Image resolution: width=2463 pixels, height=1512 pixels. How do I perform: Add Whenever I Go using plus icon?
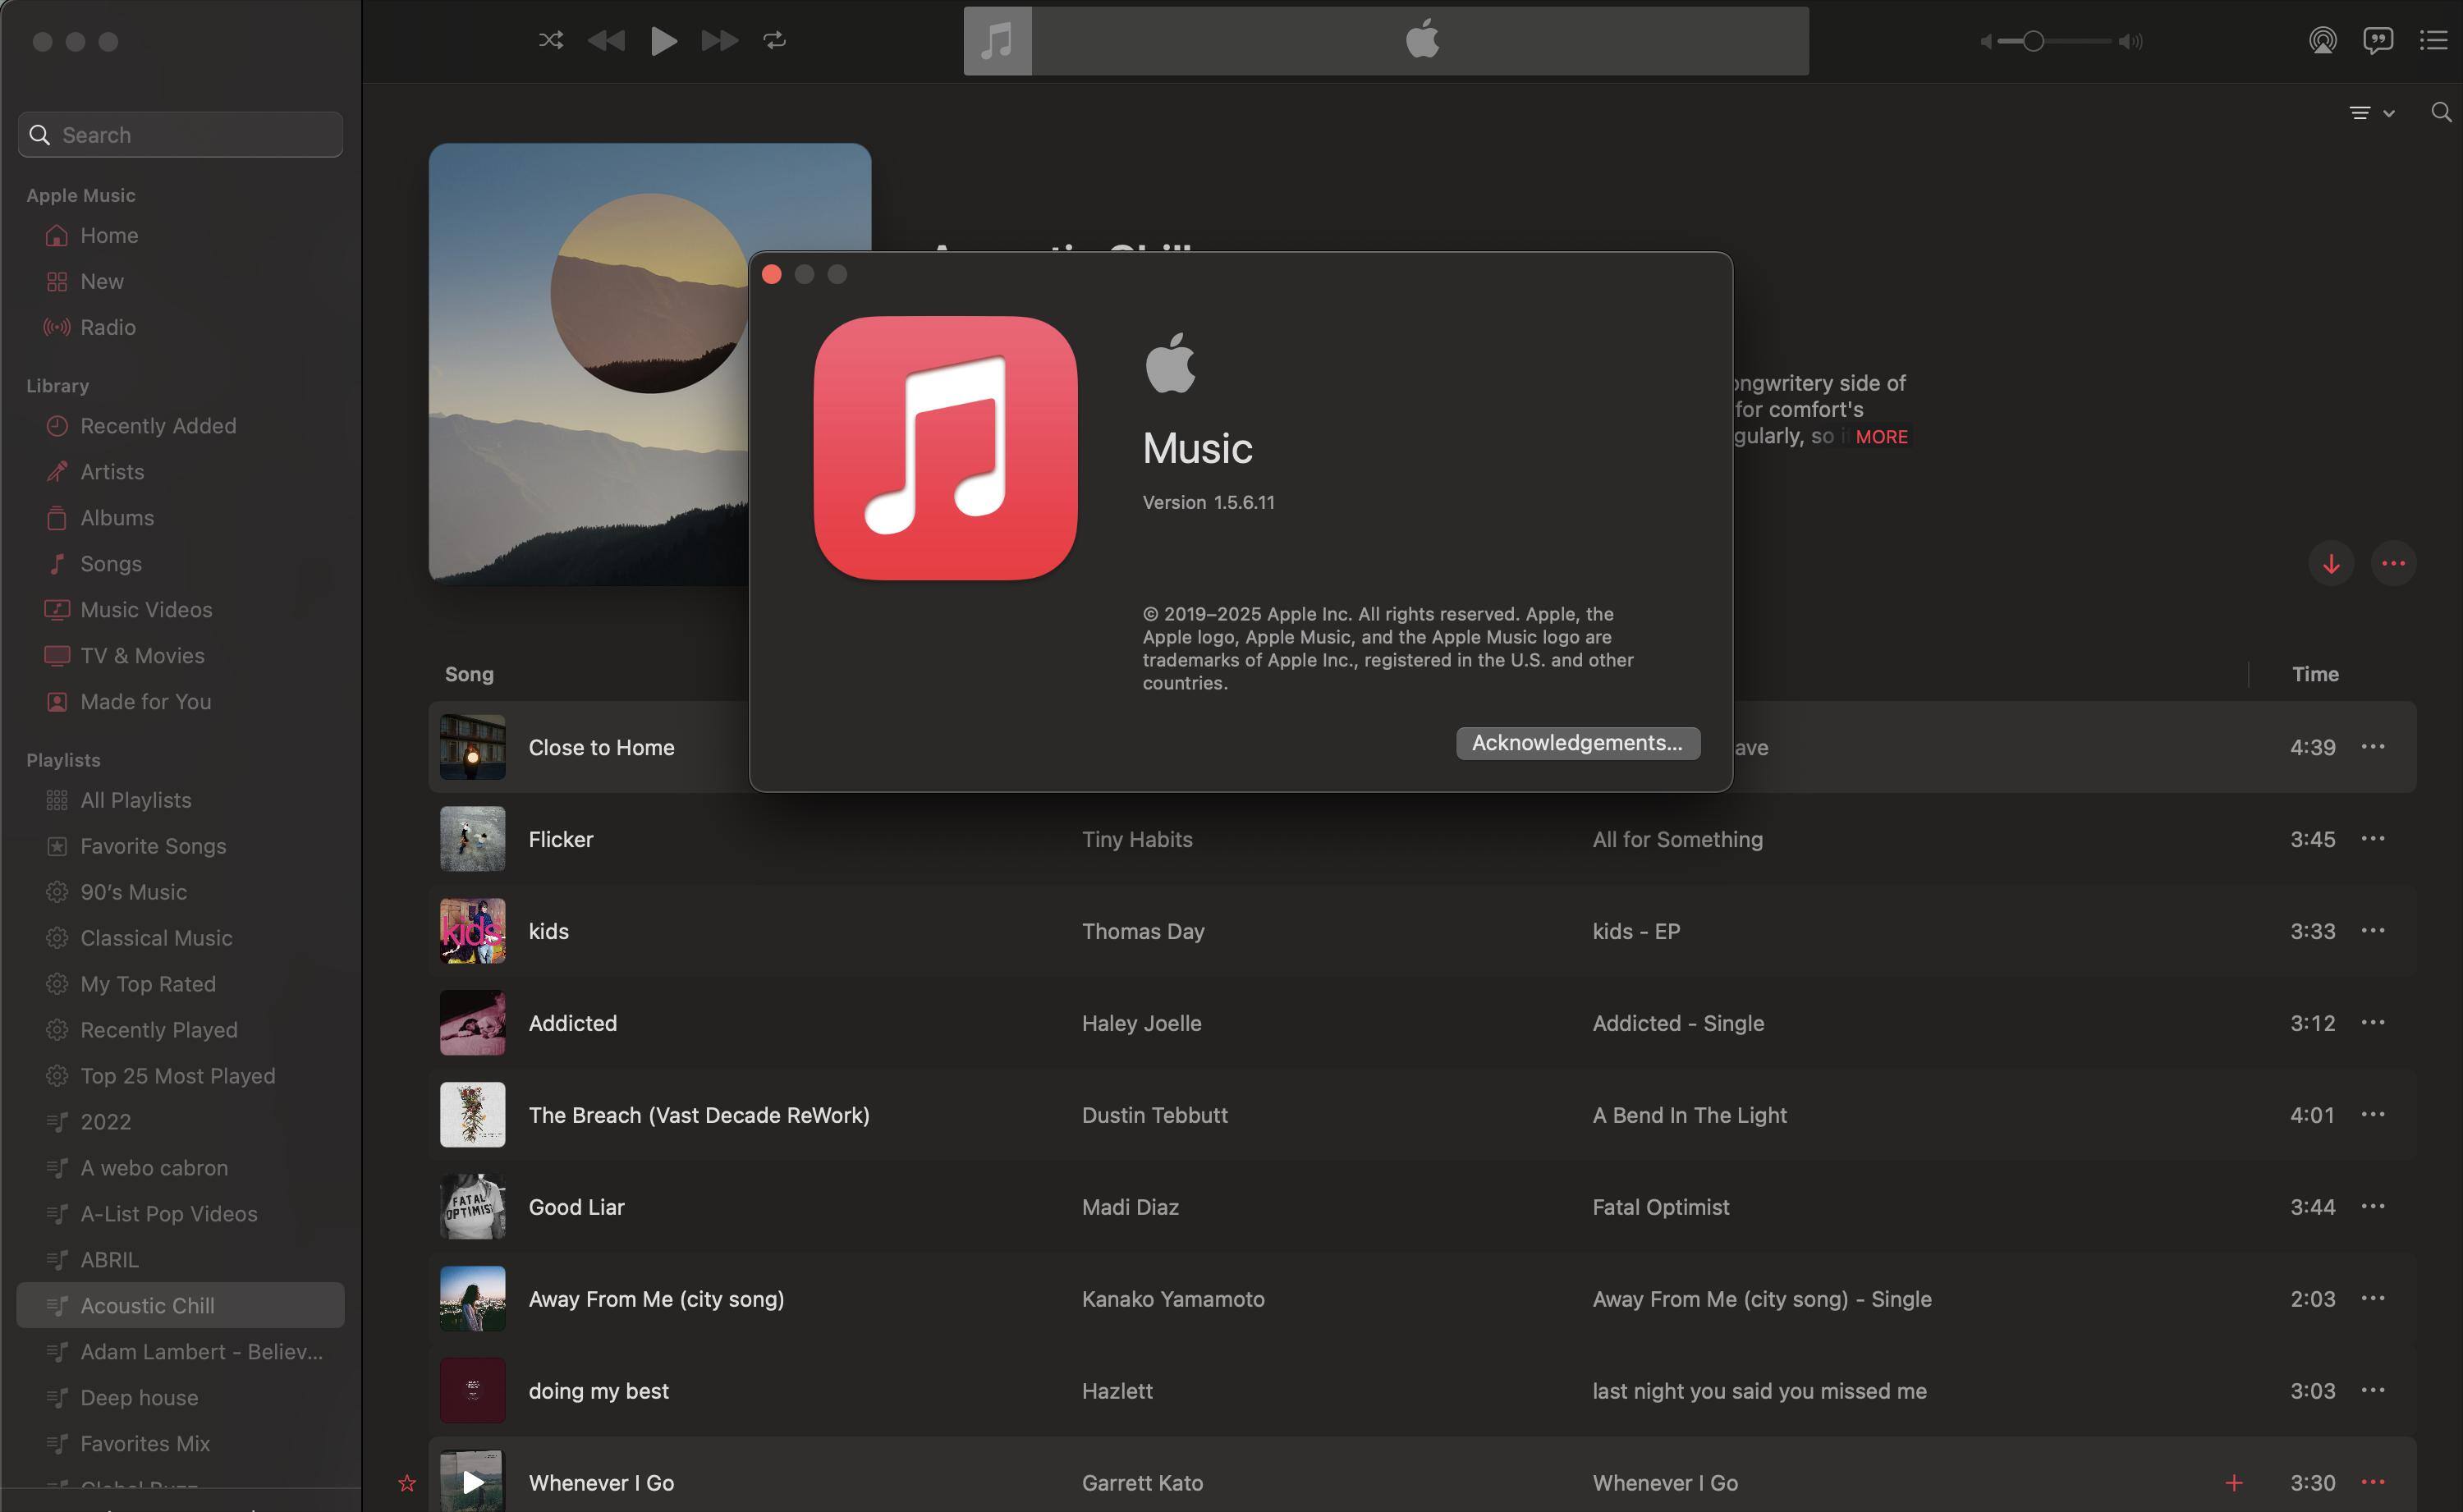tap(2234, 1483)
